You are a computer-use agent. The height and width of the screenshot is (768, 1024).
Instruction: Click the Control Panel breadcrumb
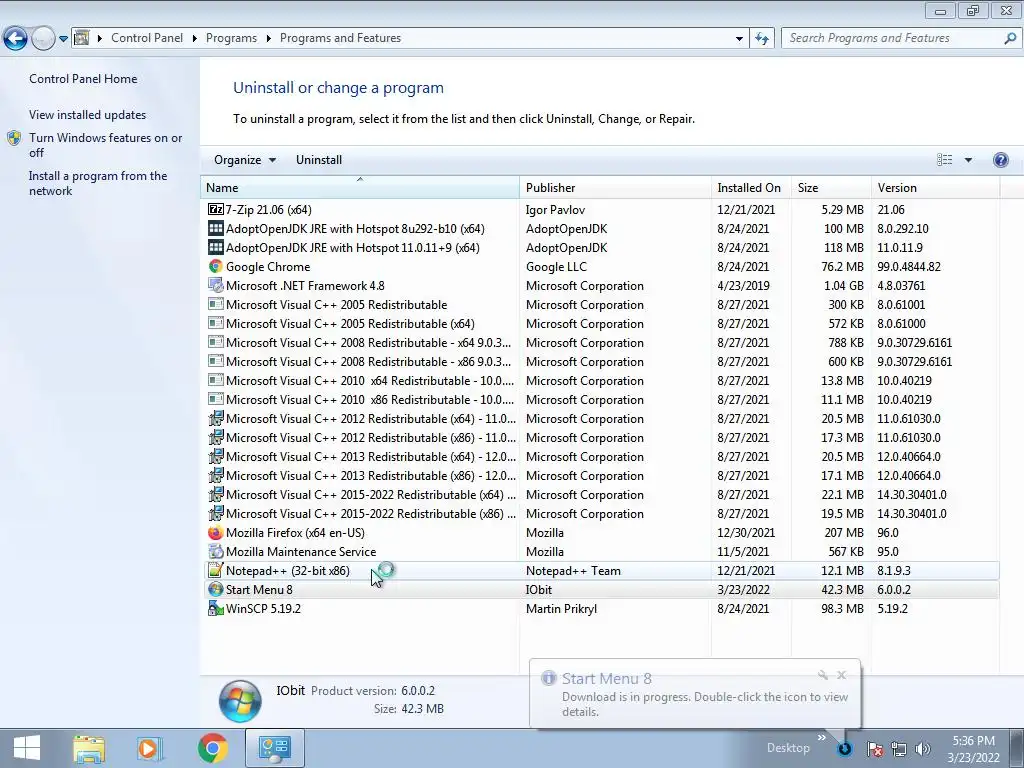147,38
